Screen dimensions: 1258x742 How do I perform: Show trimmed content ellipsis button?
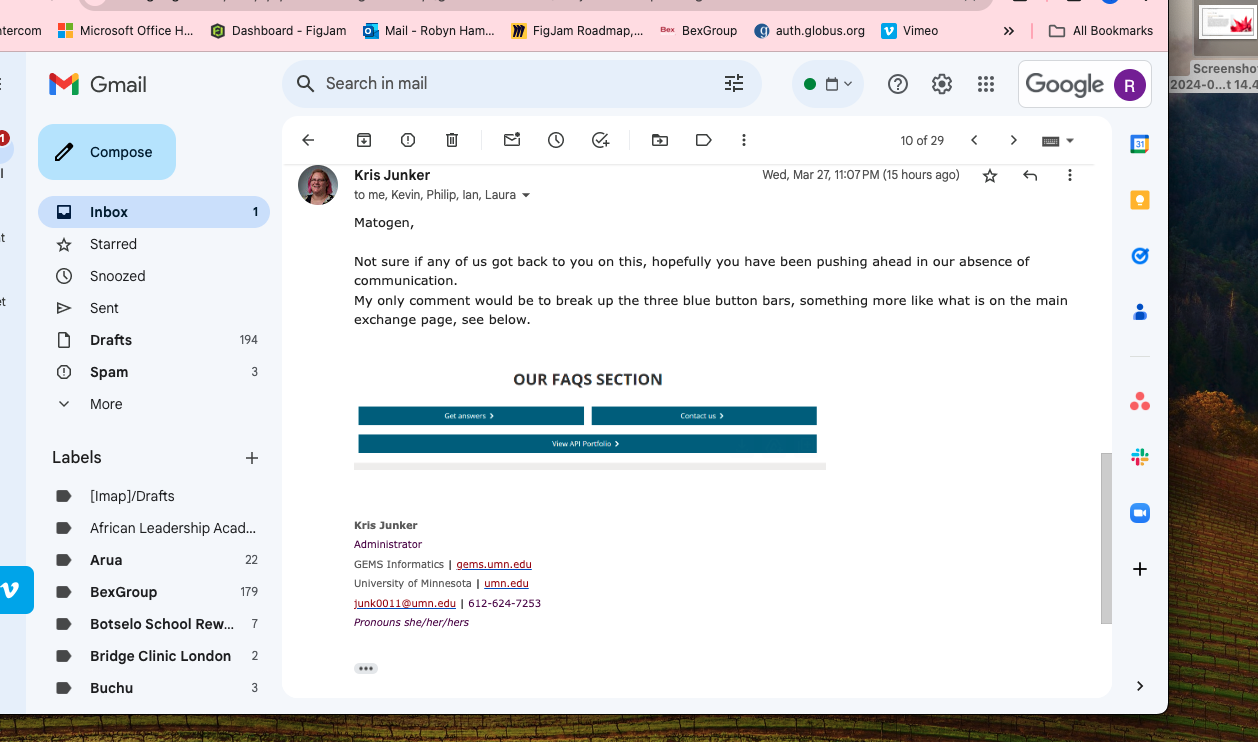point(366,668)
